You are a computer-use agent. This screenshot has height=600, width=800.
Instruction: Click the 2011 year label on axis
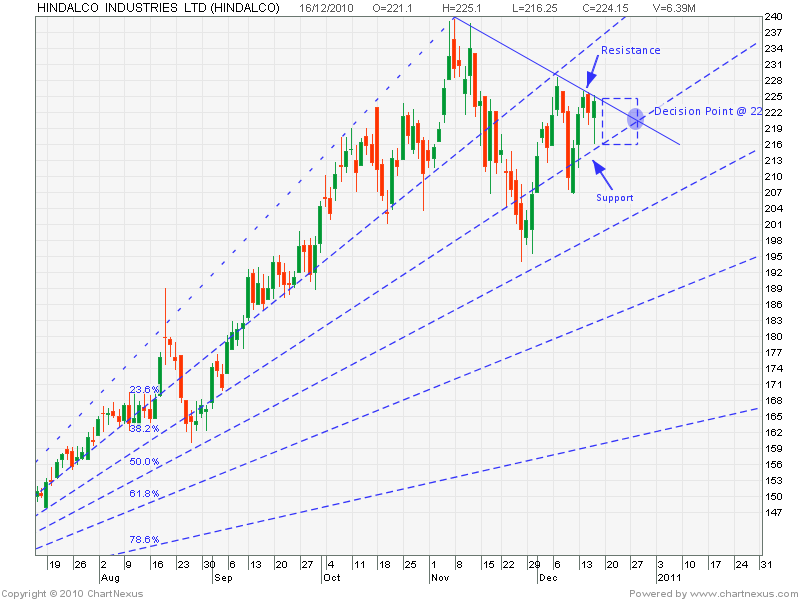[x=669, y=578]
